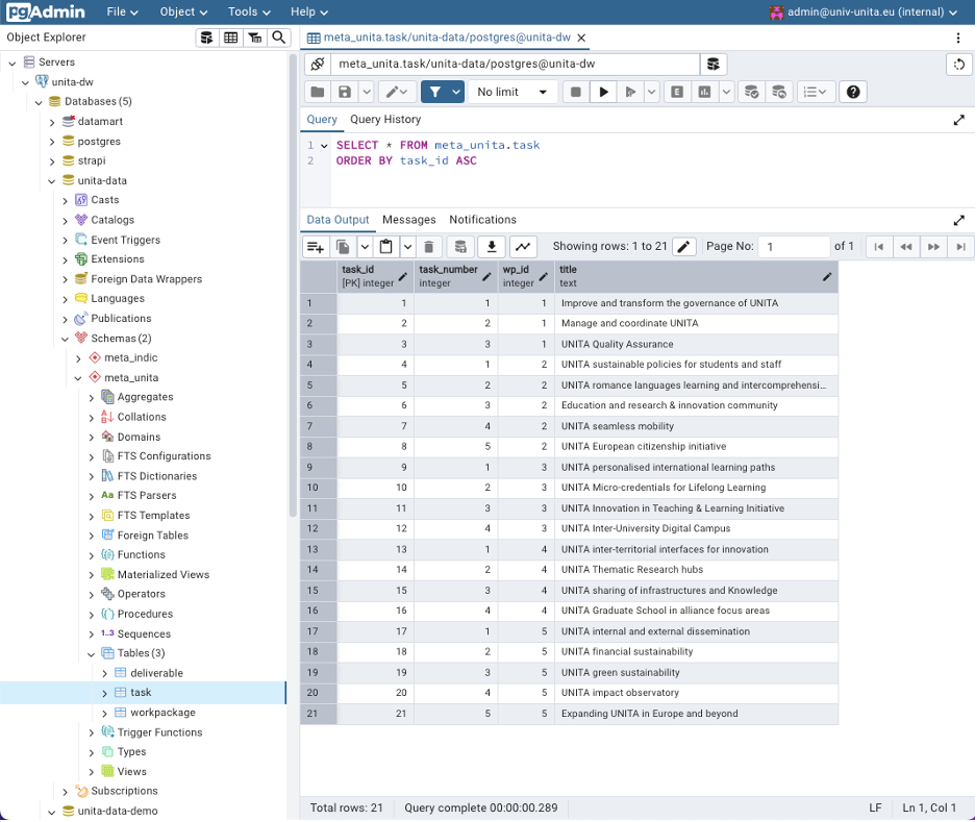This screenshot has width=977, height=822.
Task: Edit the task_id column pencil icon
Action: (x=403, y=277)
